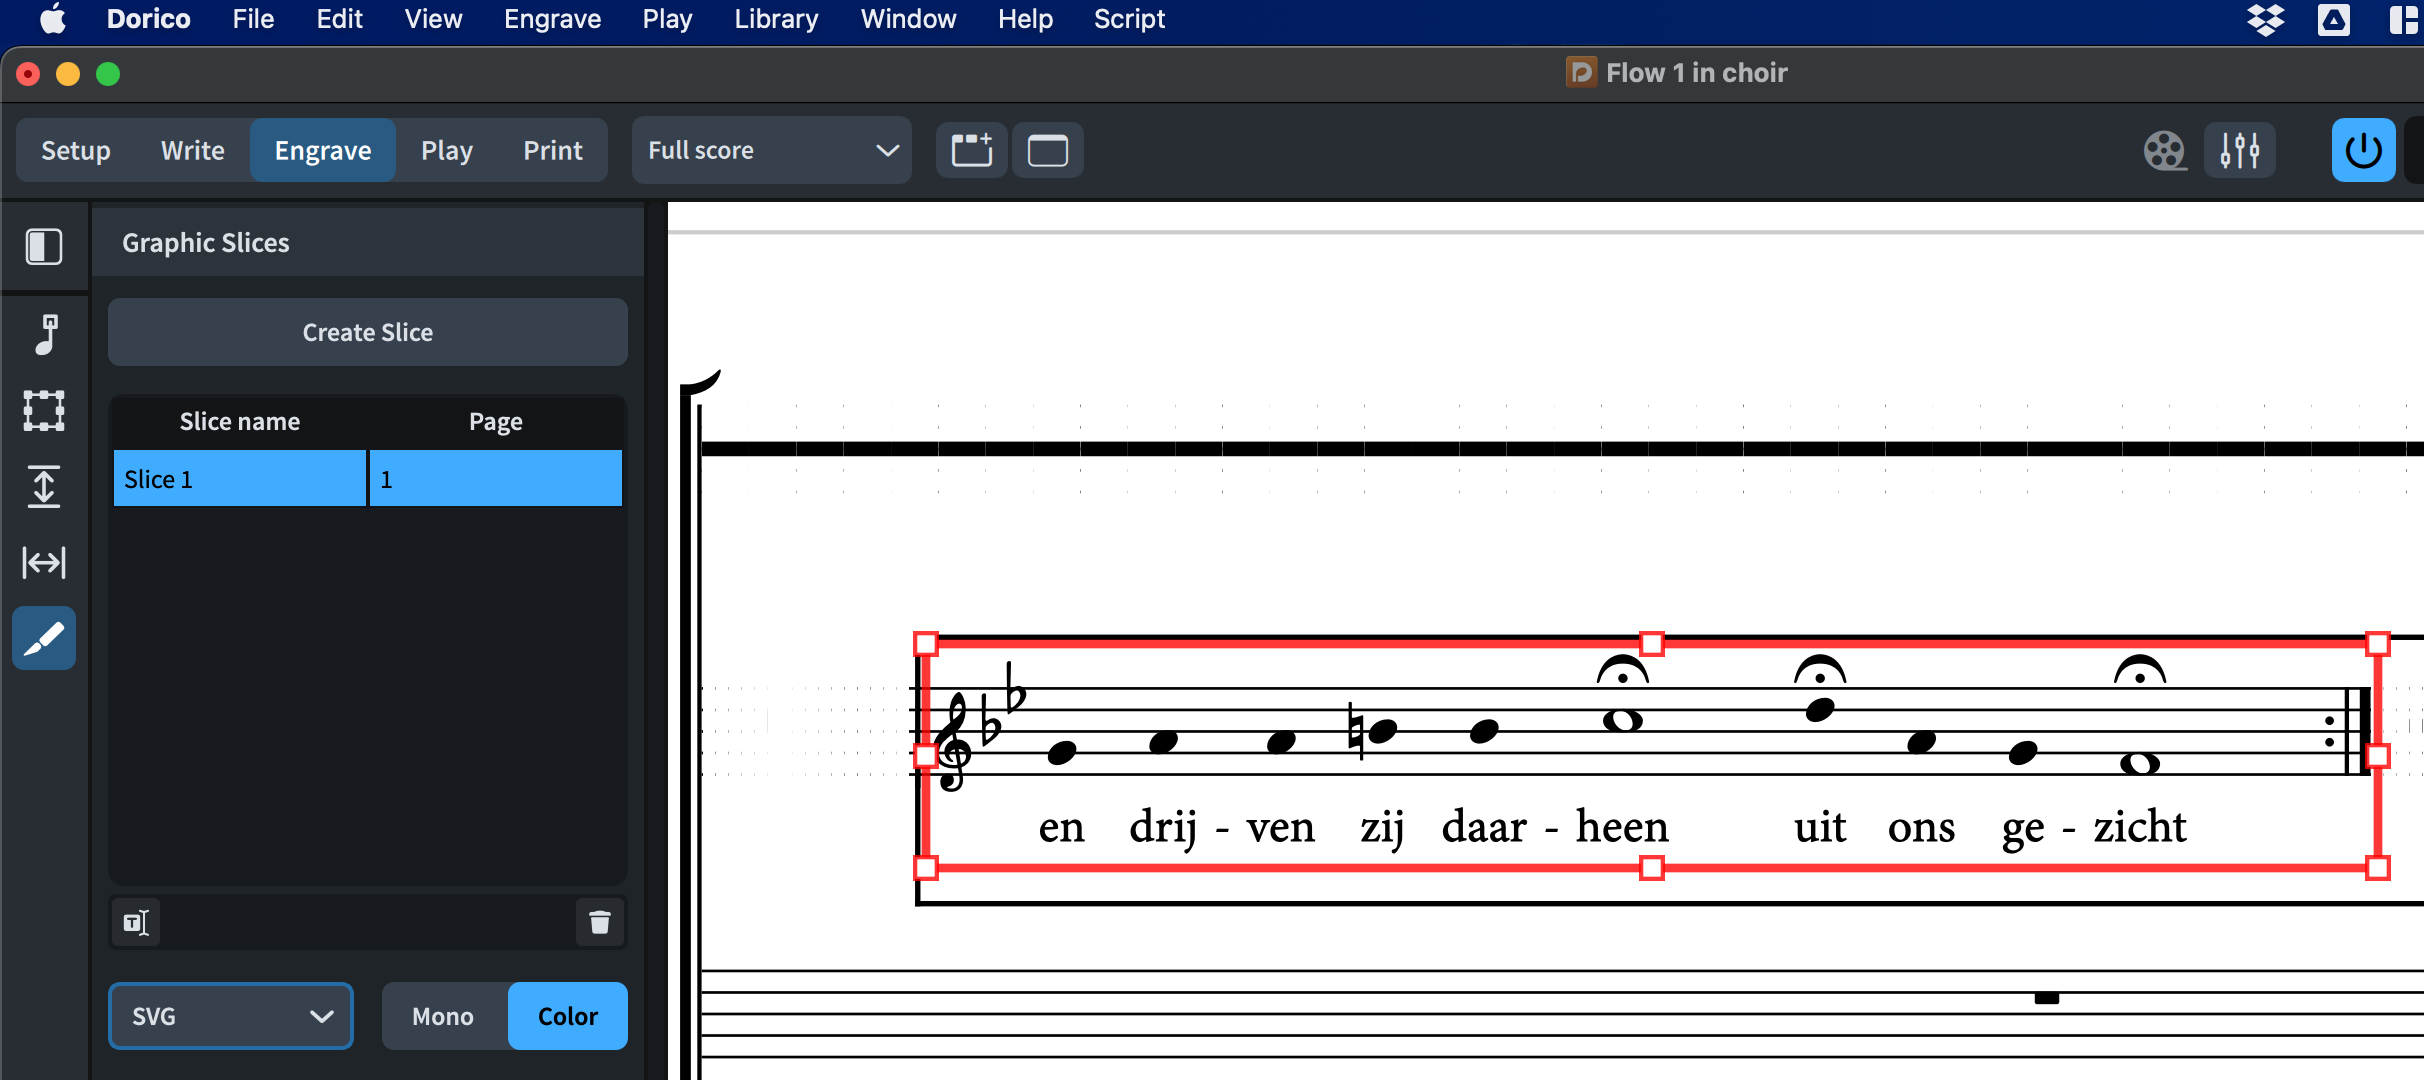Screen dimensions: 2424x1080
Task: Open the Mixer window
Action: [2239, 151]
